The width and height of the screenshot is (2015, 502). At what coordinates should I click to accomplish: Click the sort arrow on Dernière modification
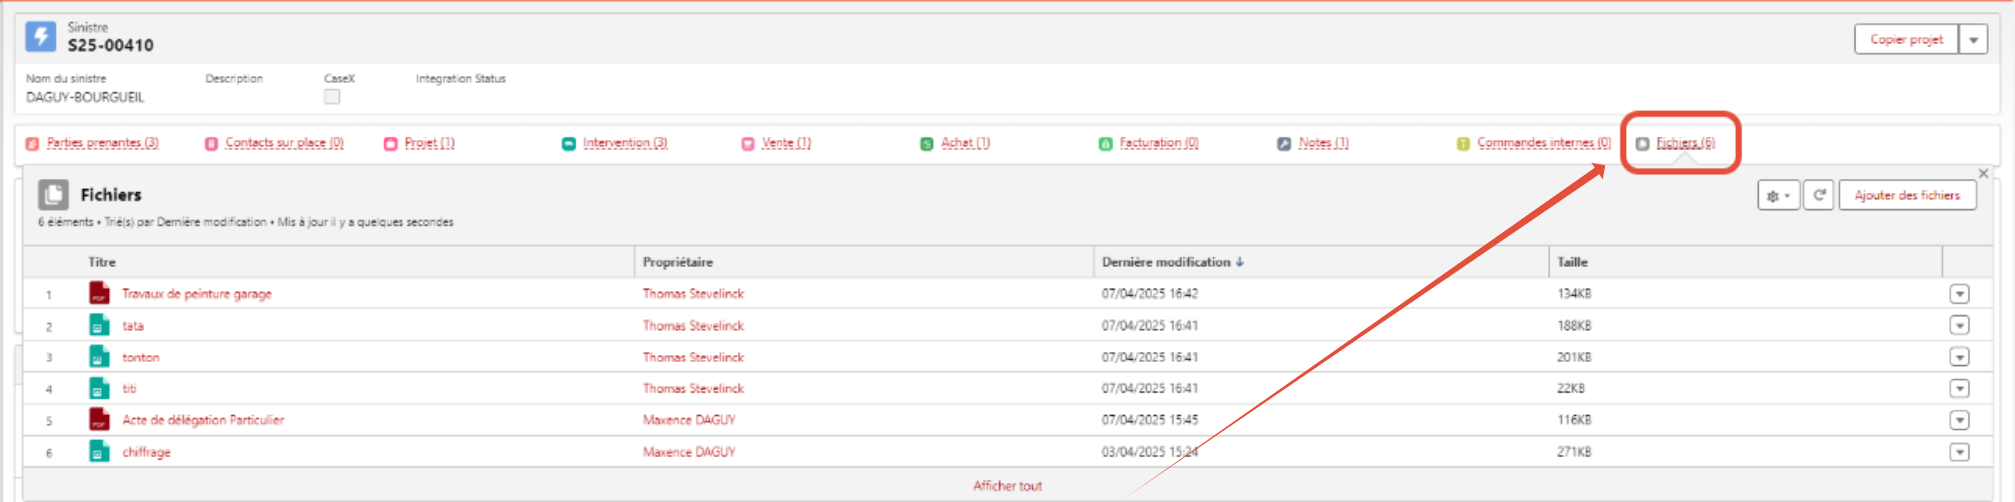[x=1240, y=262]
